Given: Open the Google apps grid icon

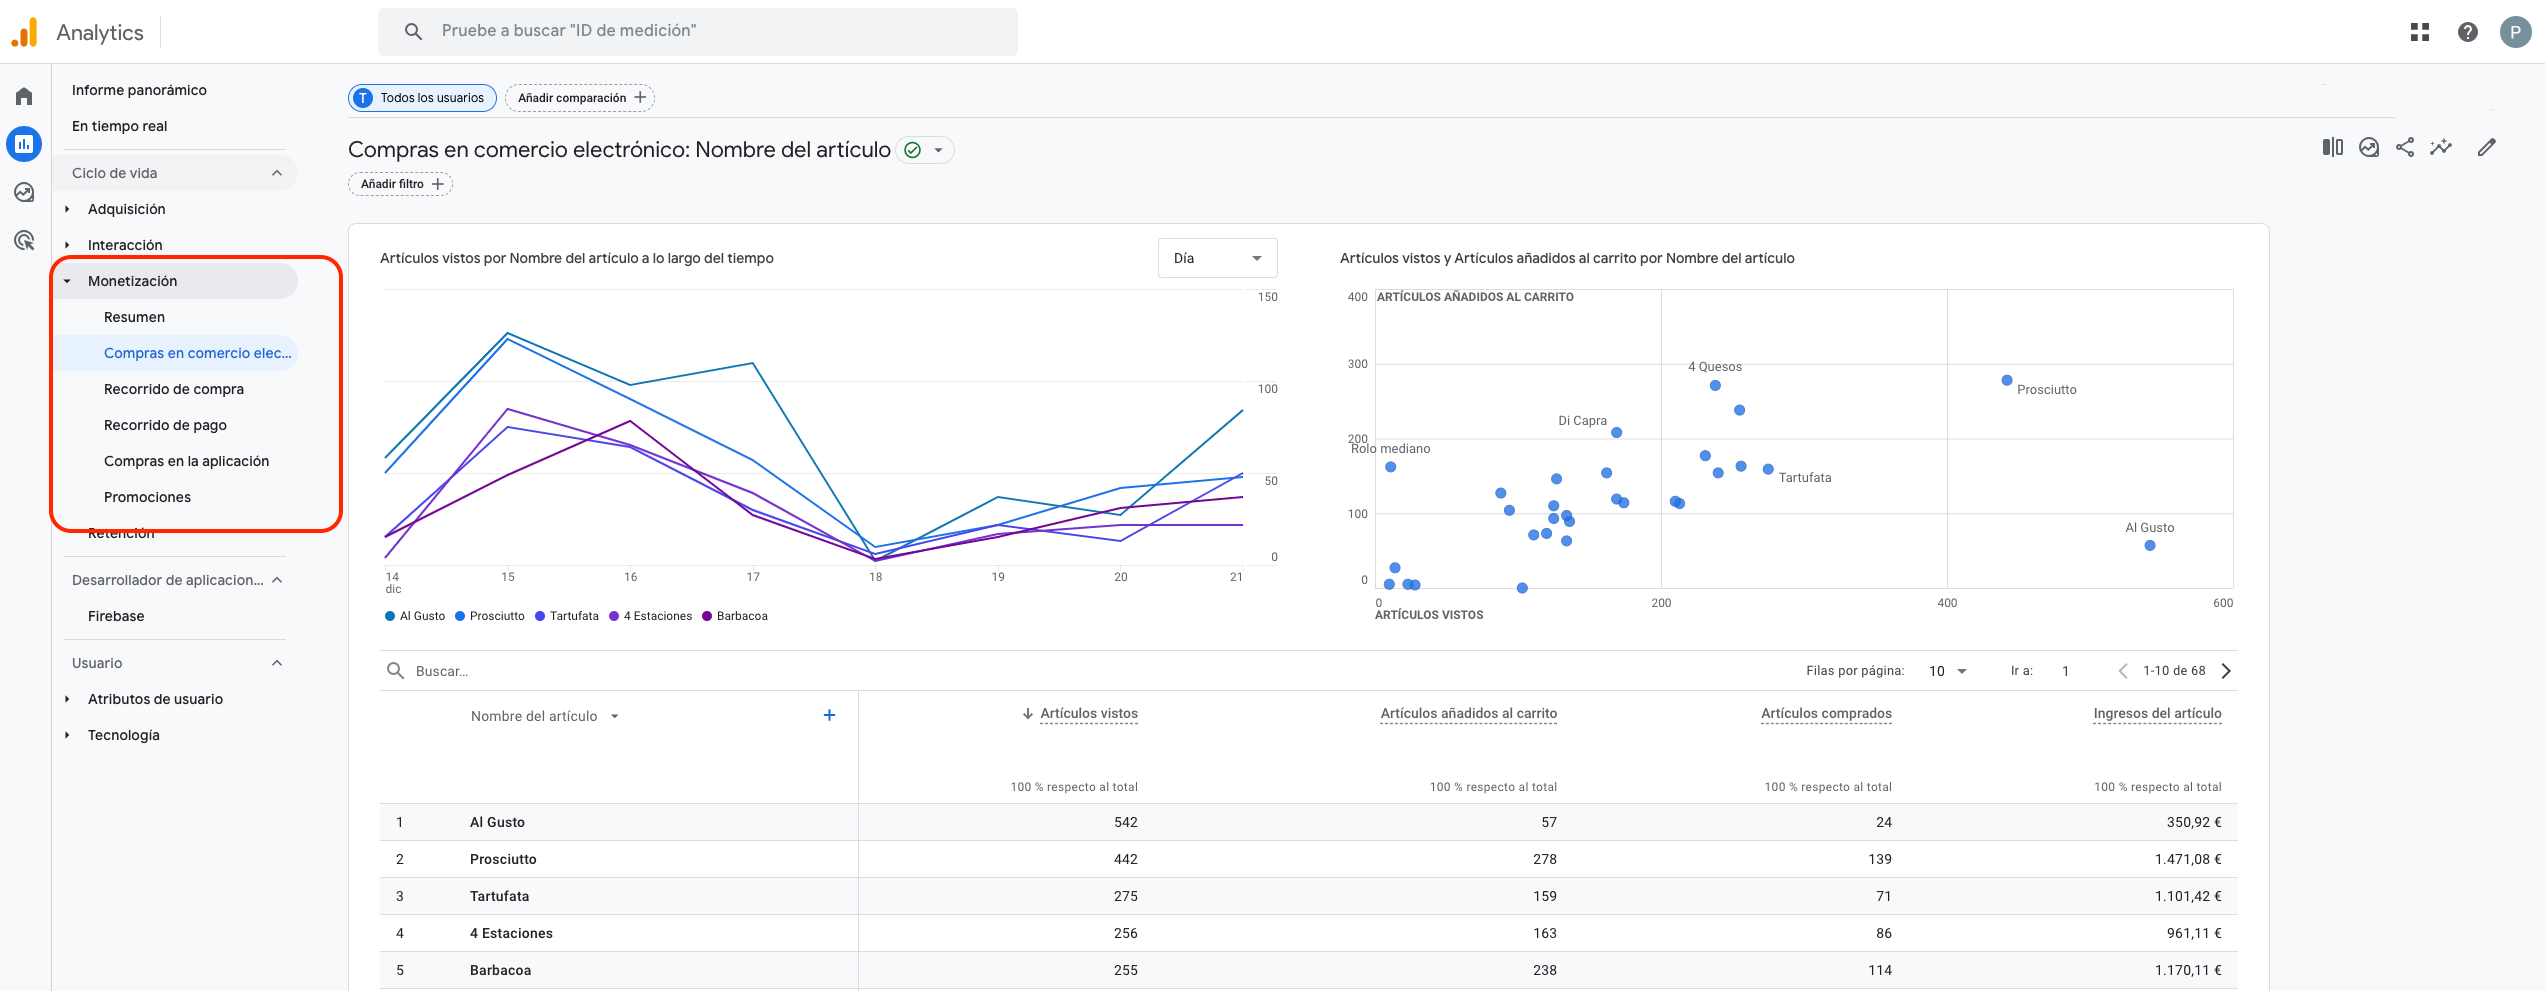Looking at the screenshot, I should 2420,32.
